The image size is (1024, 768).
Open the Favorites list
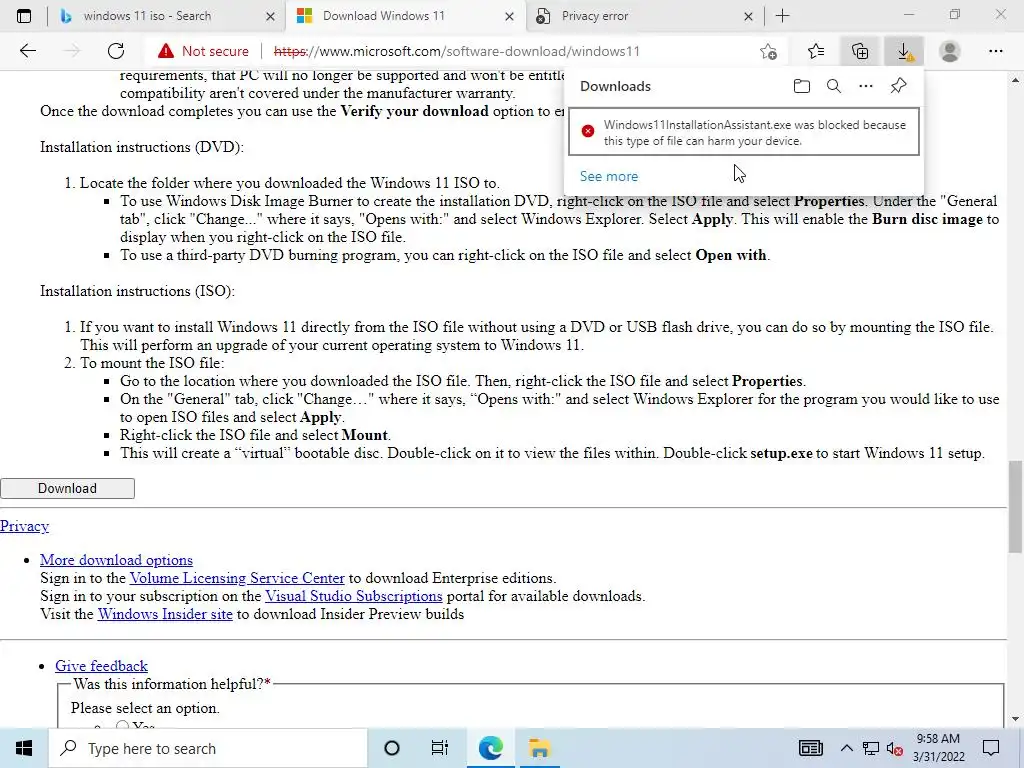point(816,51)
